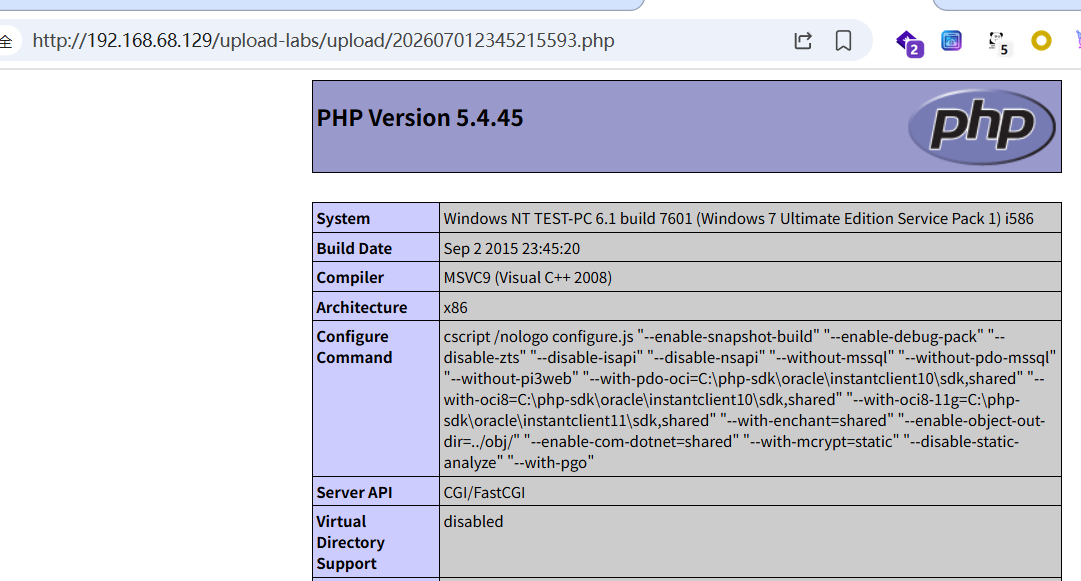Click the Virtual Directory Support label
This screenshot has width=1081, height=581.
coord(350,542)
